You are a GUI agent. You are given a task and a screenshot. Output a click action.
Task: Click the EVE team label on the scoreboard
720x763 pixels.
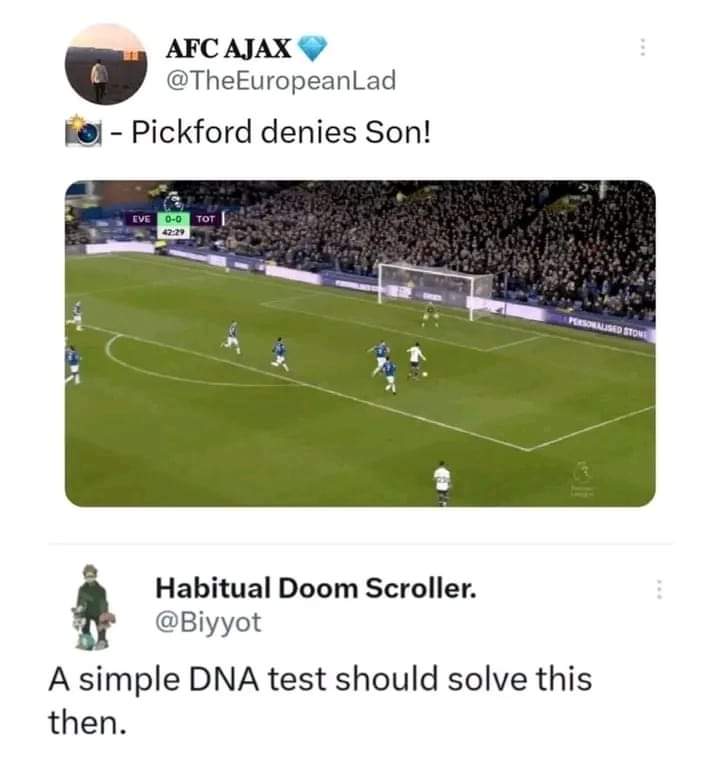[141, 219]
